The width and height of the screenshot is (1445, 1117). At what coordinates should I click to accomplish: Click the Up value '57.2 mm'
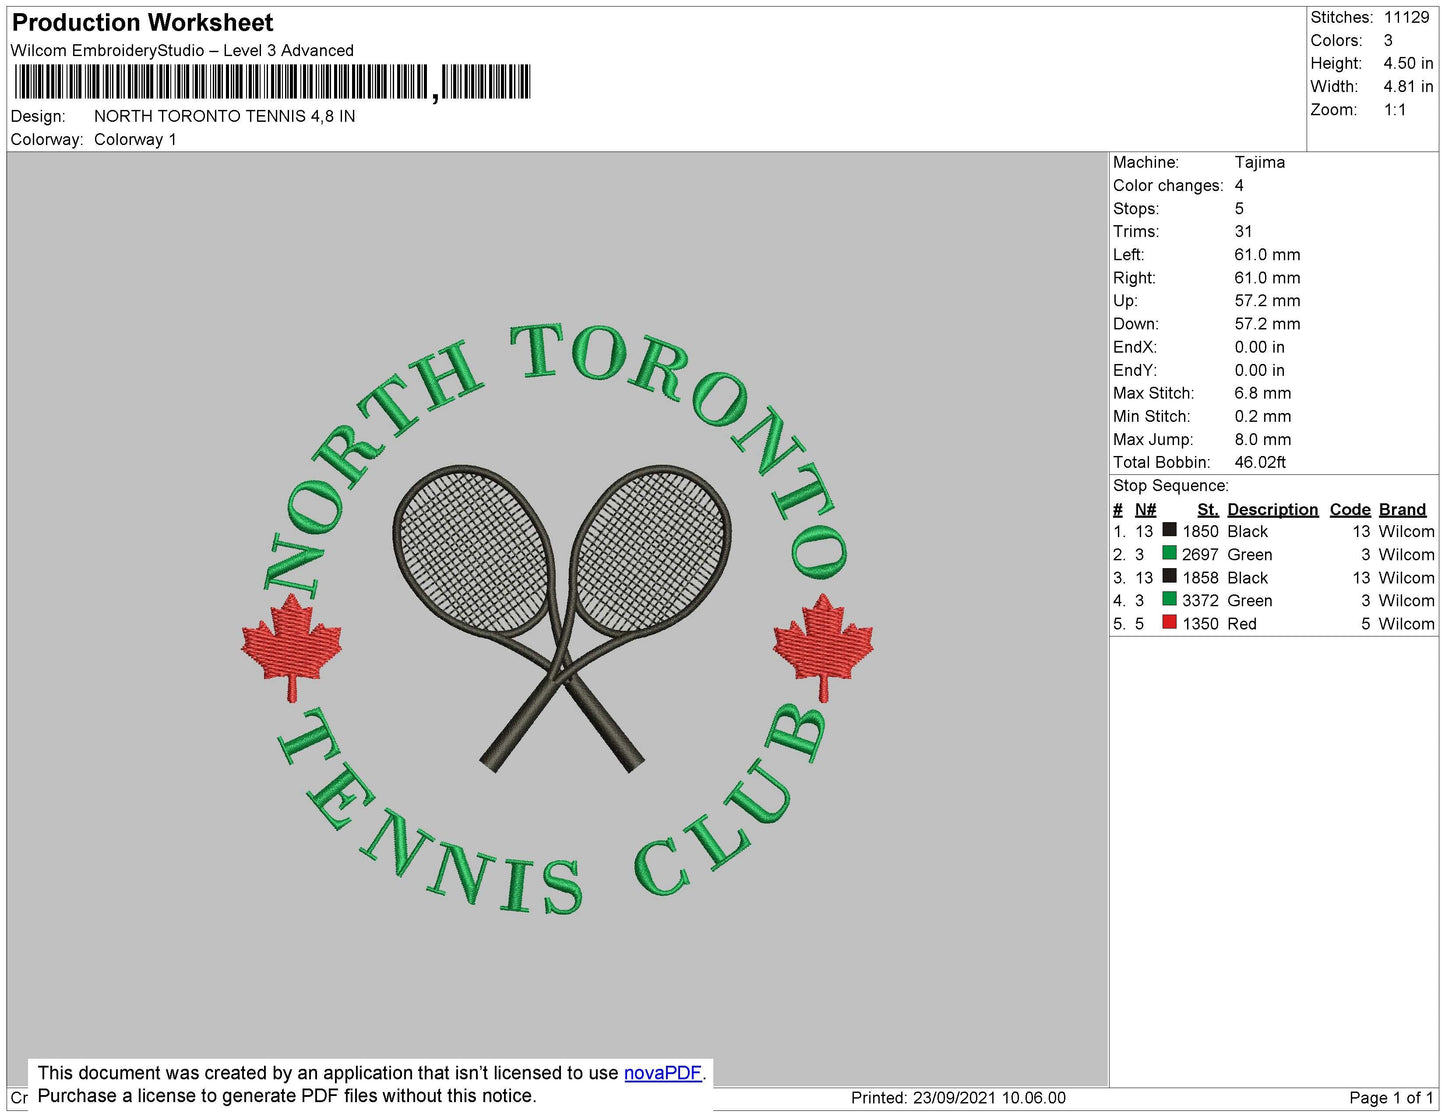click(x=1267, y=300)
